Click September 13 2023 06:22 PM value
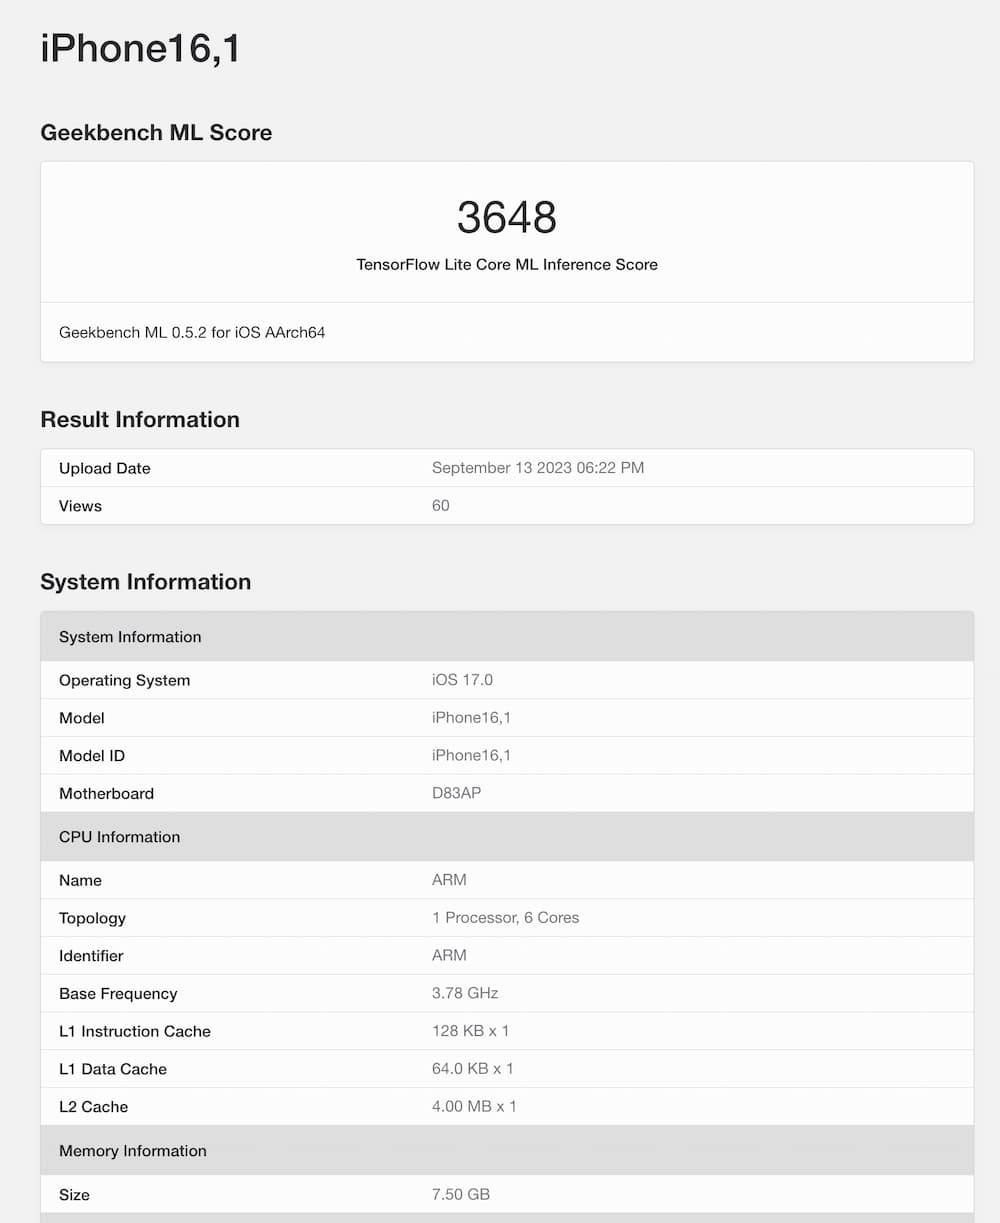Screen dimensions: 1000x1223 pyautogui.click(x=538, y=468)
